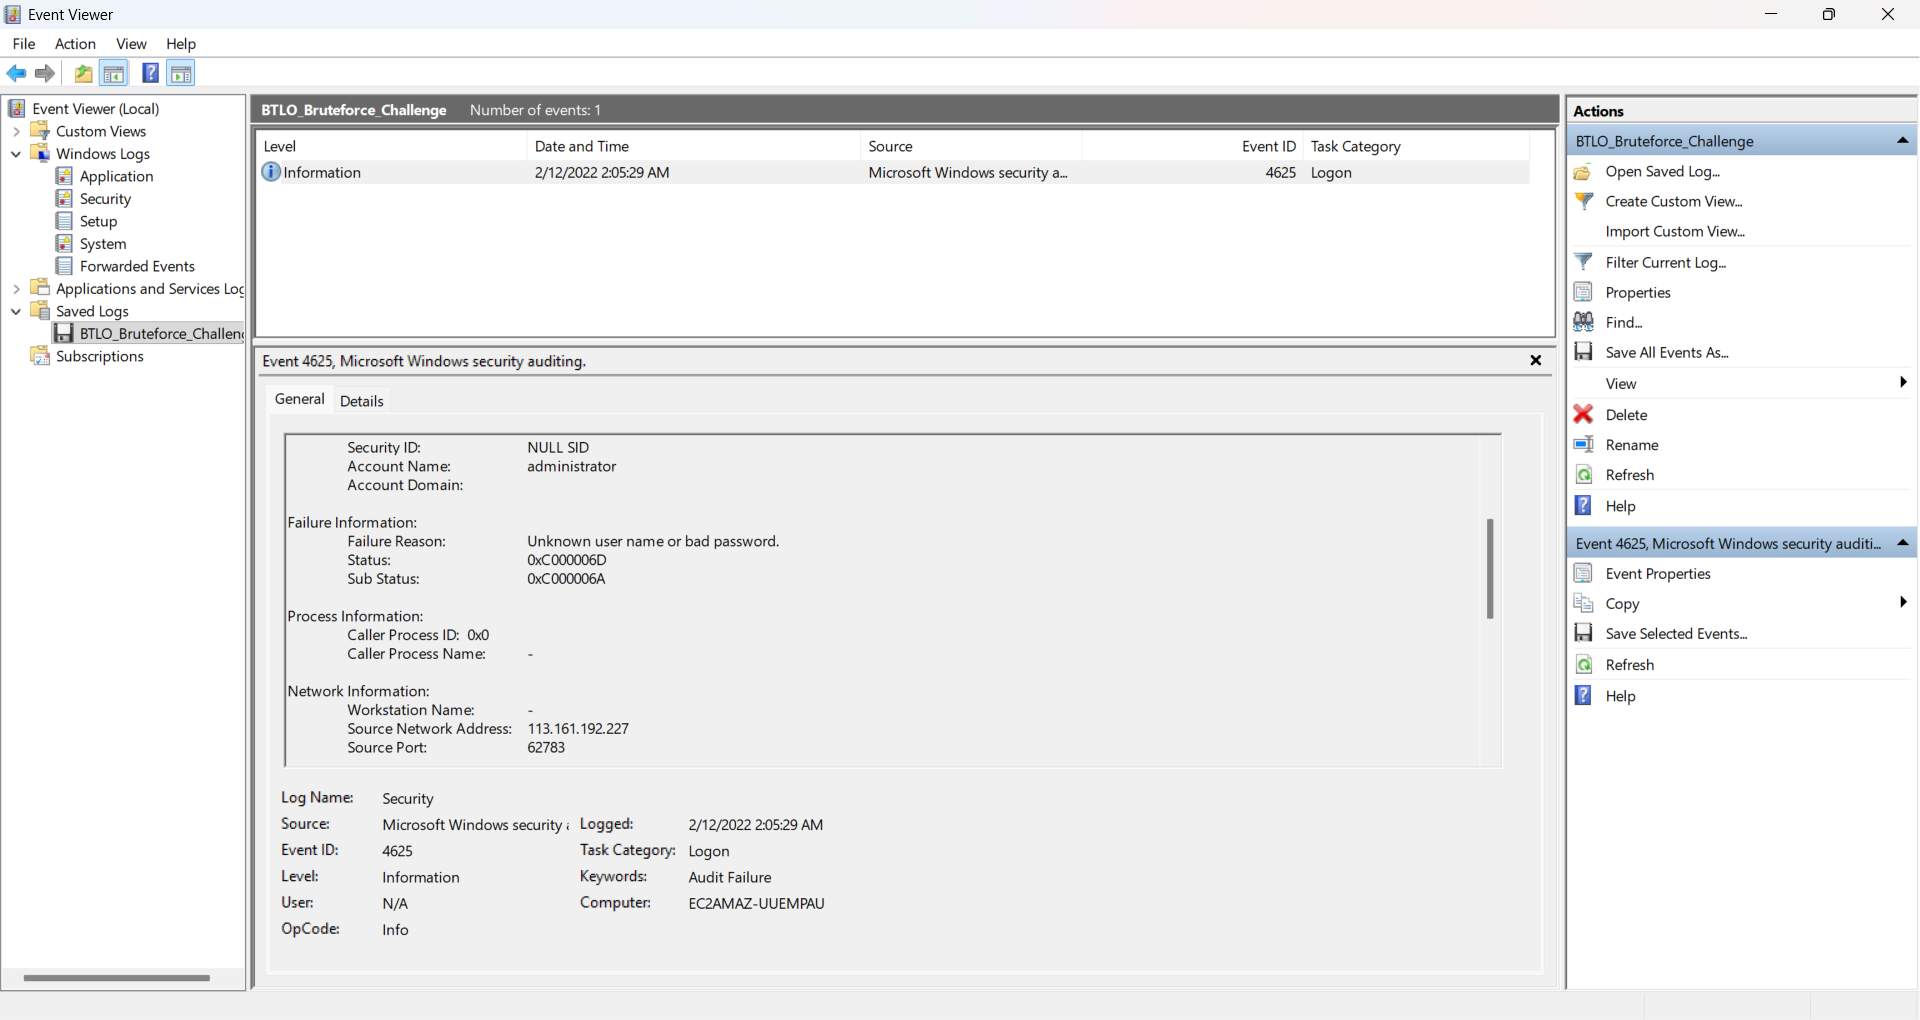Click Save All Events As... action
The height and width of the screenshot is (1020, 1920).
pos(1667,352)
